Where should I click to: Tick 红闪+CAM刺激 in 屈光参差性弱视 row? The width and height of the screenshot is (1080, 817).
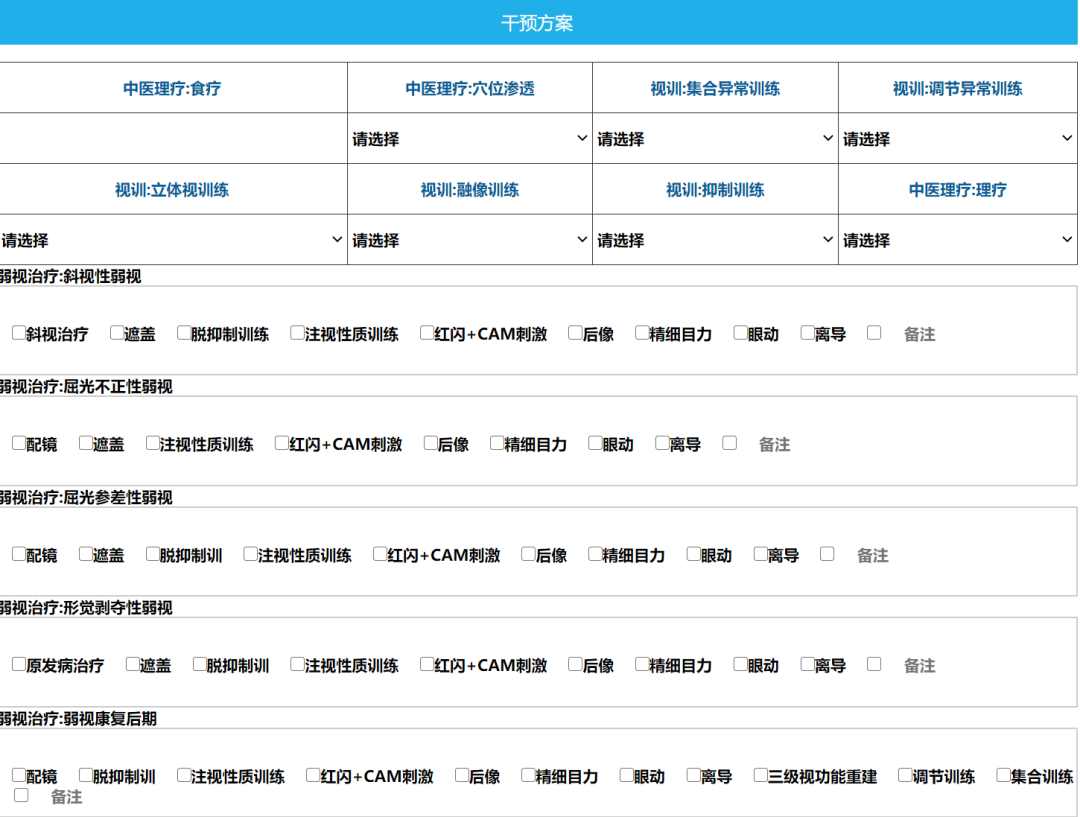(x=380, y=554)
